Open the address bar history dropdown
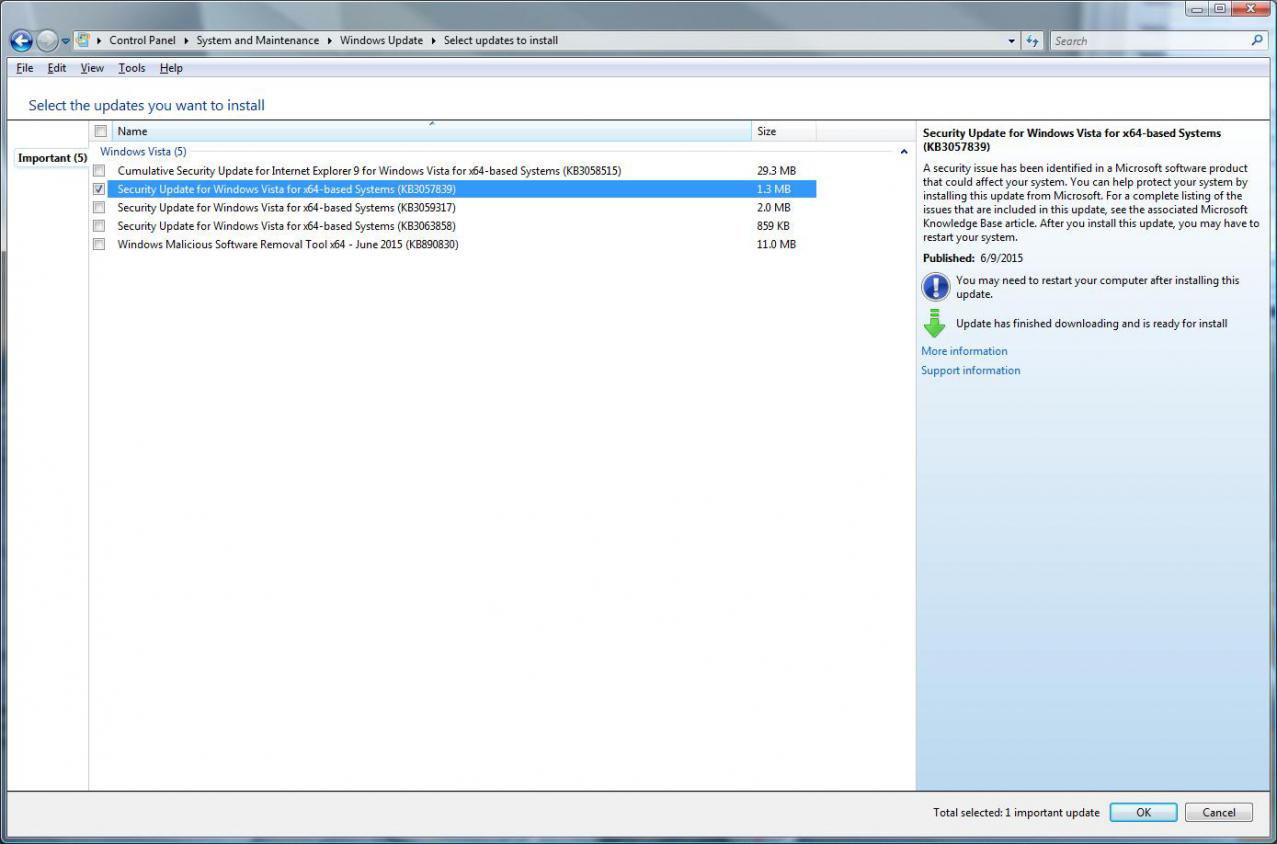 (1011, 41)
